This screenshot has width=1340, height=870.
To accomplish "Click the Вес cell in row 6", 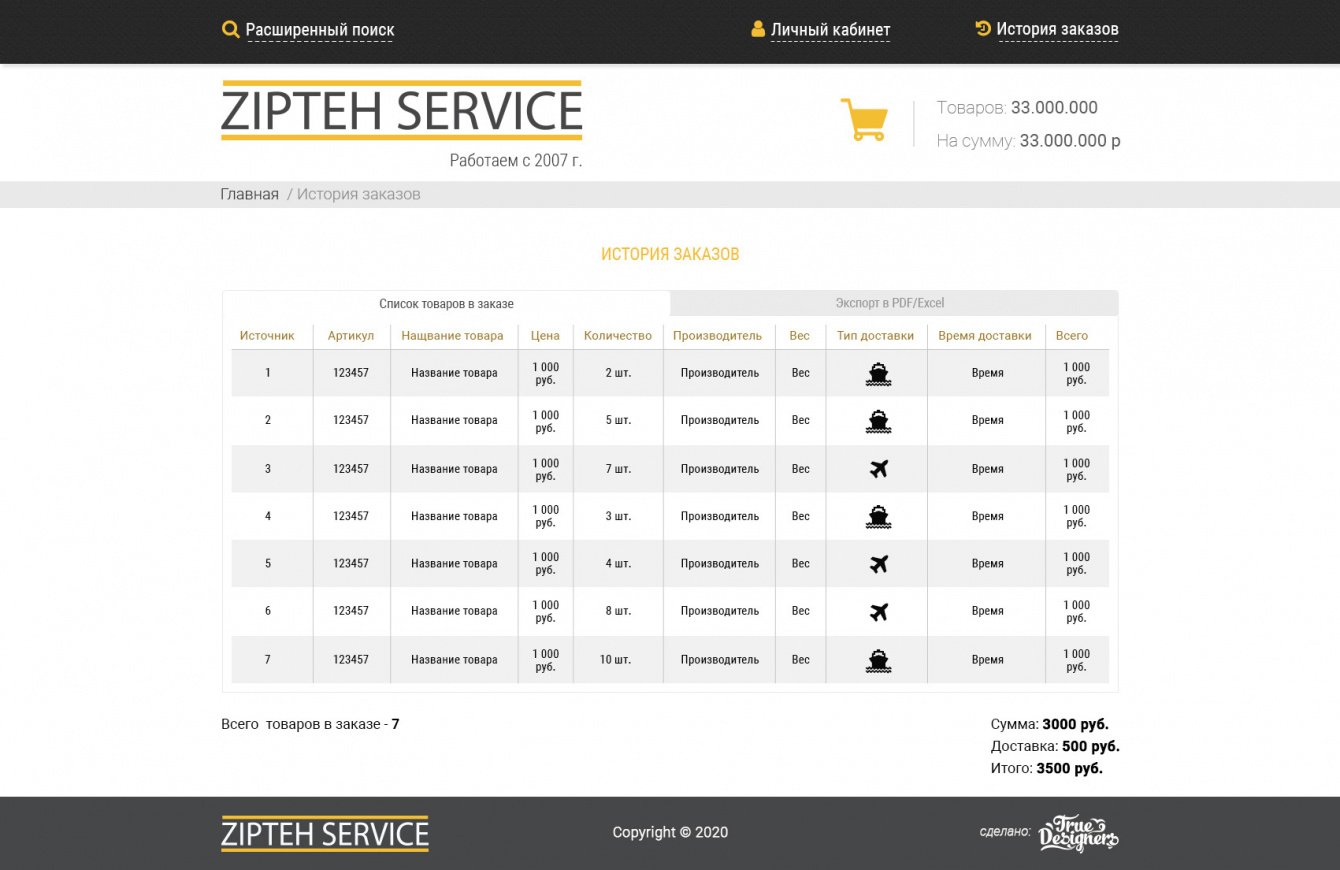I will coord(801,611).
